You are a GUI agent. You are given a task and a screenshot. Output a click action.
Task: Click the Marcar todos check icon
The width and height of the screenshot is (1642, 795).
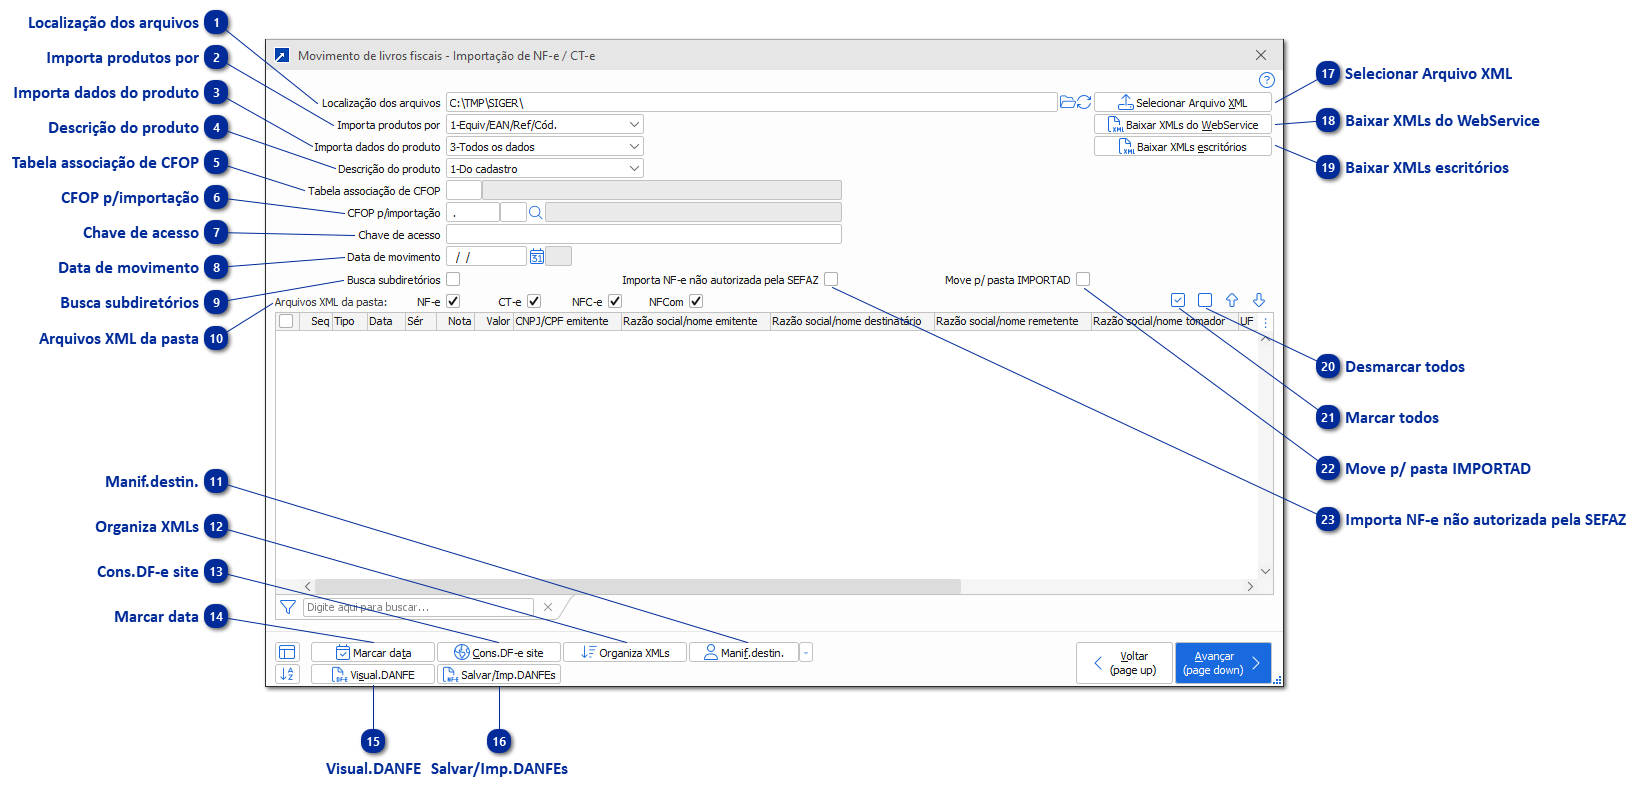click(1178, 300)
